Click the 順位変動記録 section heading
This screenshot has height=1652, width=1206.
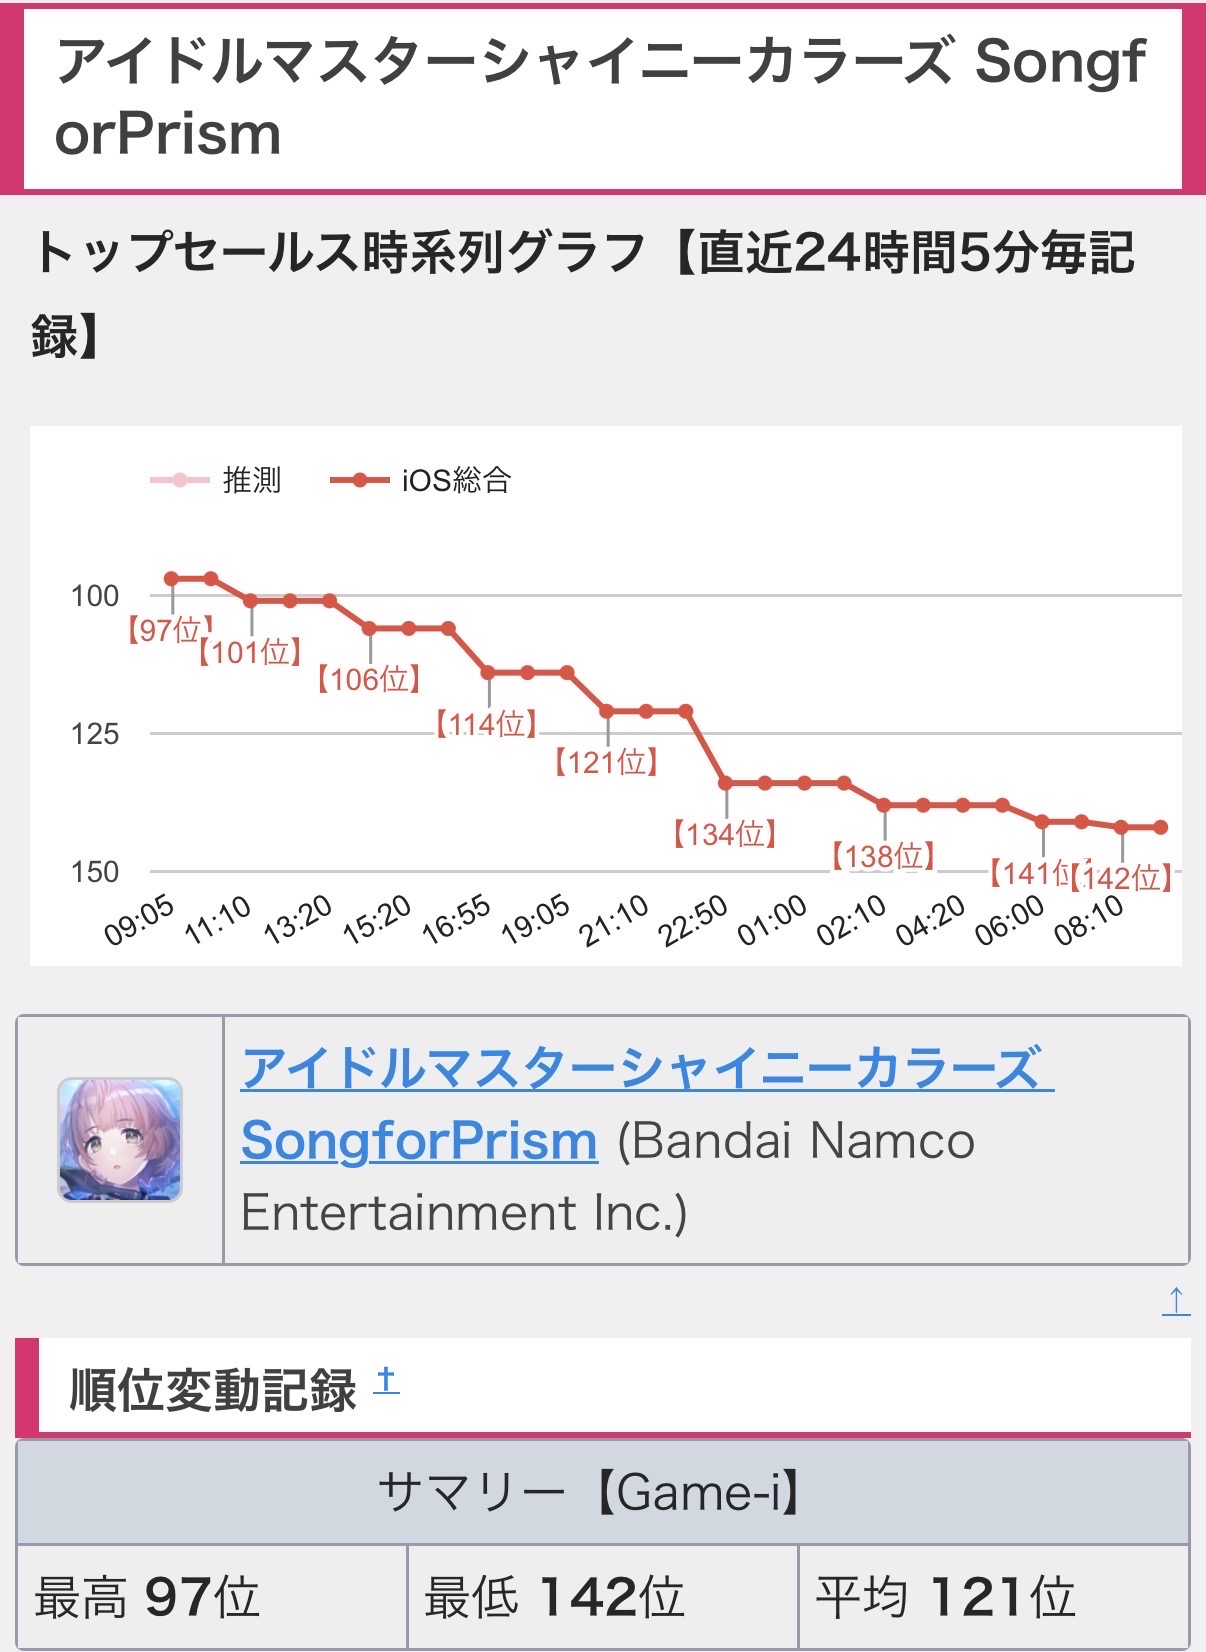point(212,1390)
